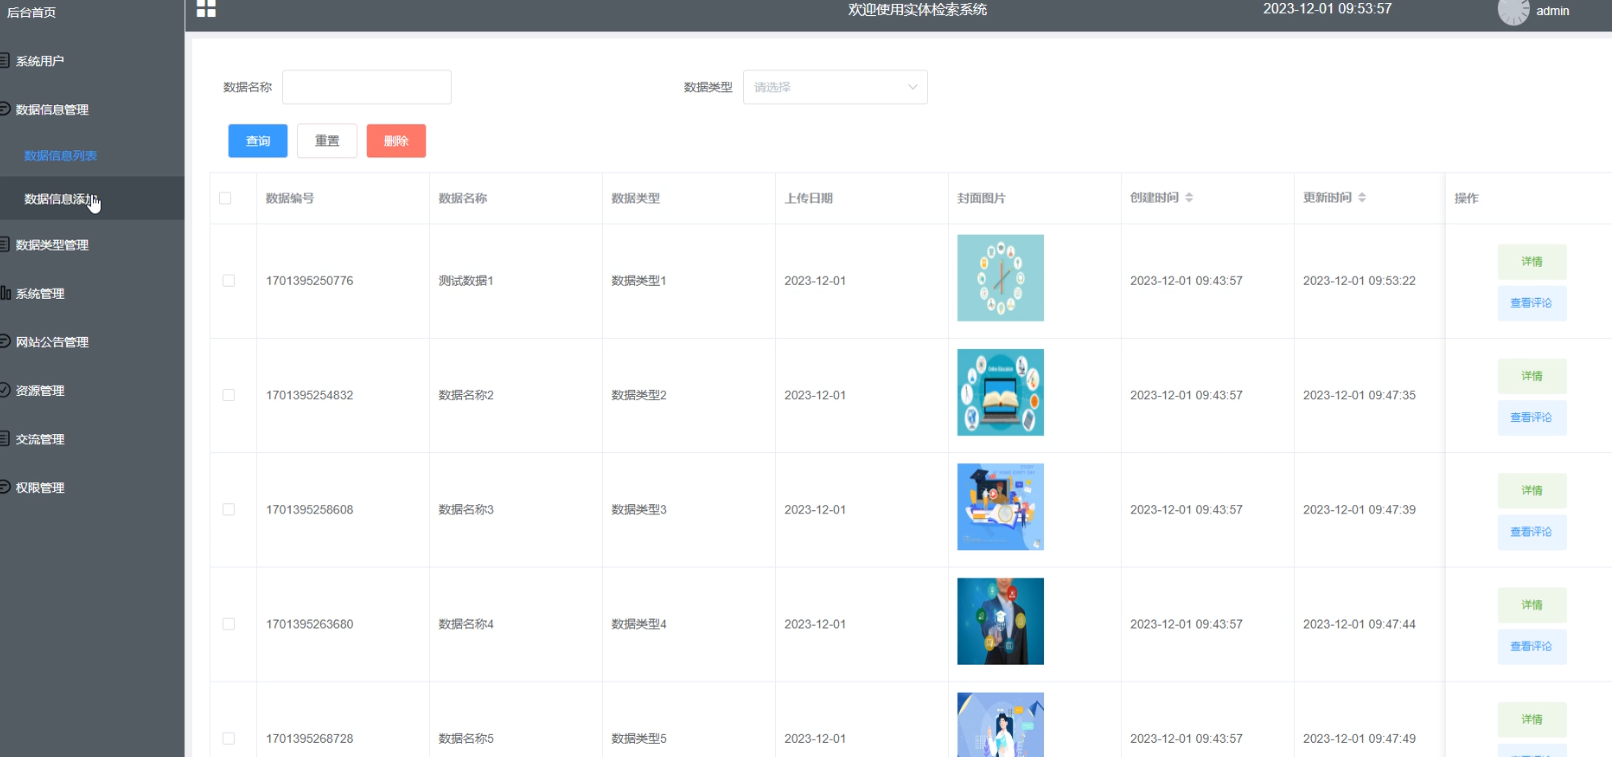Open the 数据类型 请选择 dropdown
This screenshot has width=1612, height=757.
(835, 87)
